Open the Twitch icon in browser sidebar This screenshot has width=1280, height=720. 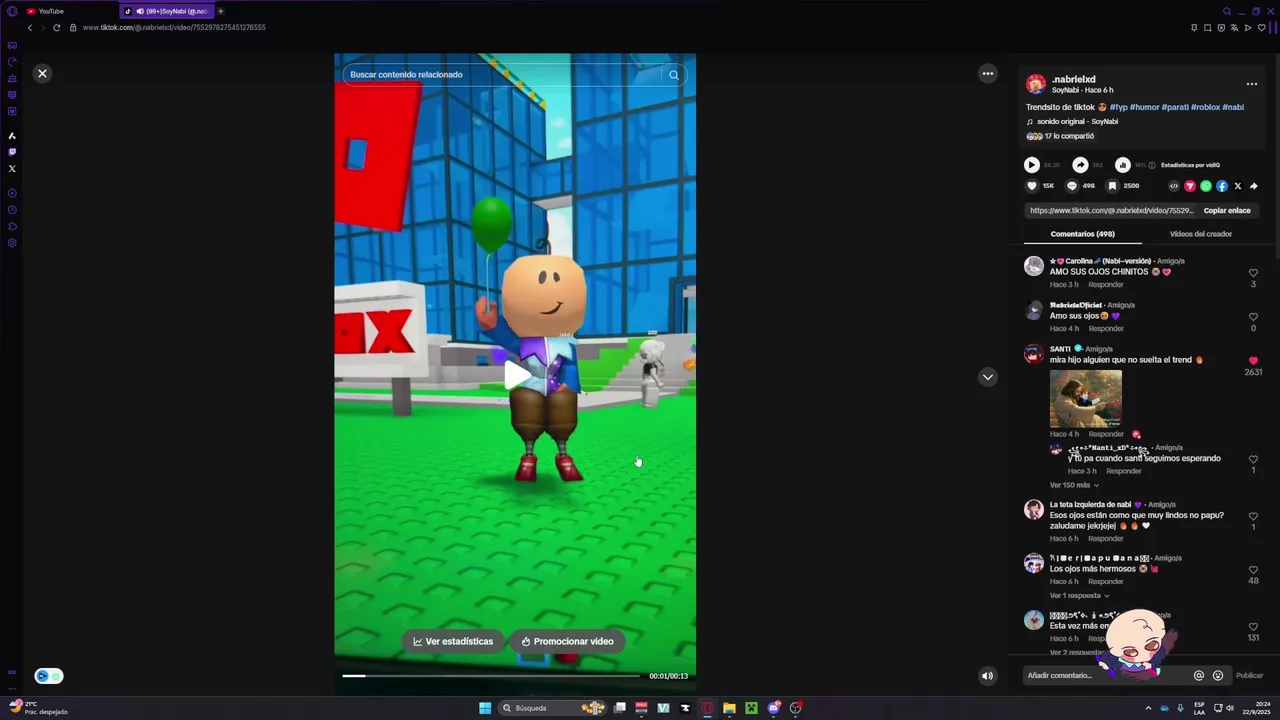(x=12, y=152)
